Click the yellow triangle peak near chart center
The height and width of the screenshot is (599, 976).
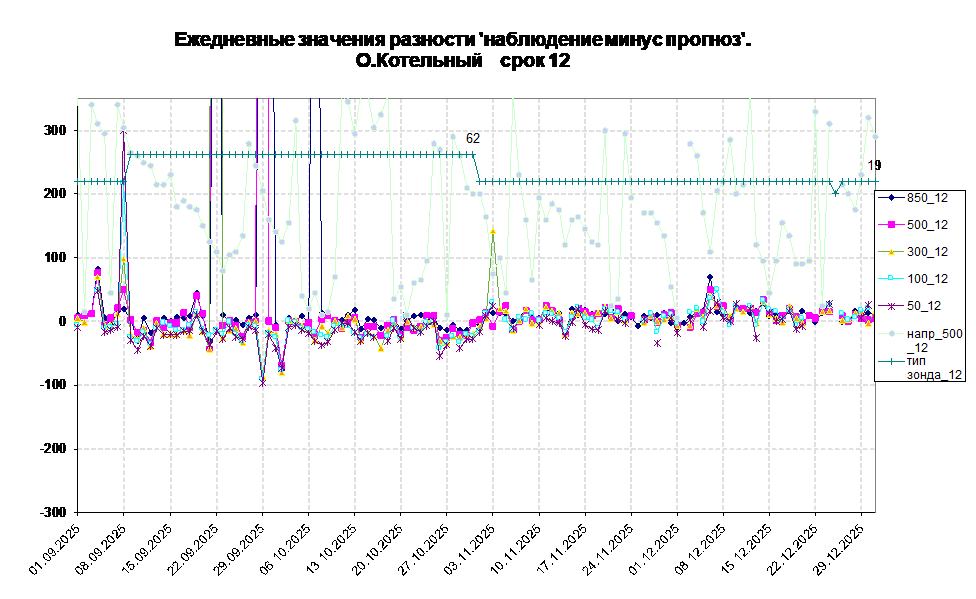[493, 231]
